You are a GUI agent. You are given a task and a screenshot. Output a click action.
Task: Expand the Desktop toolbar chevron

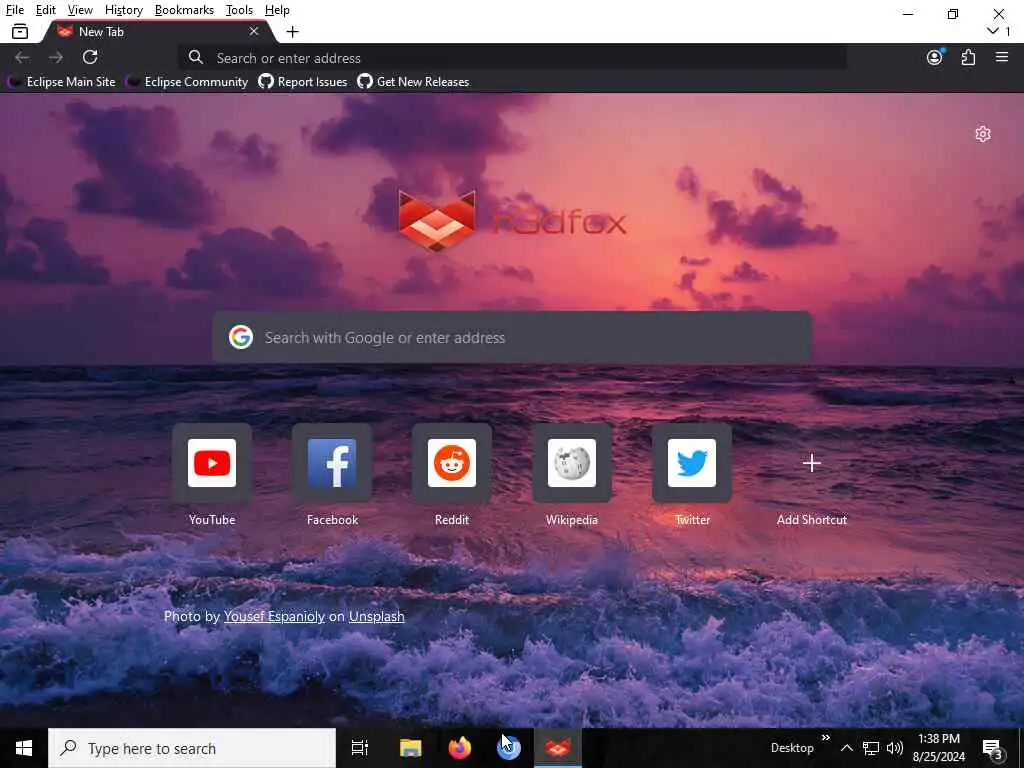coord(825,737)
